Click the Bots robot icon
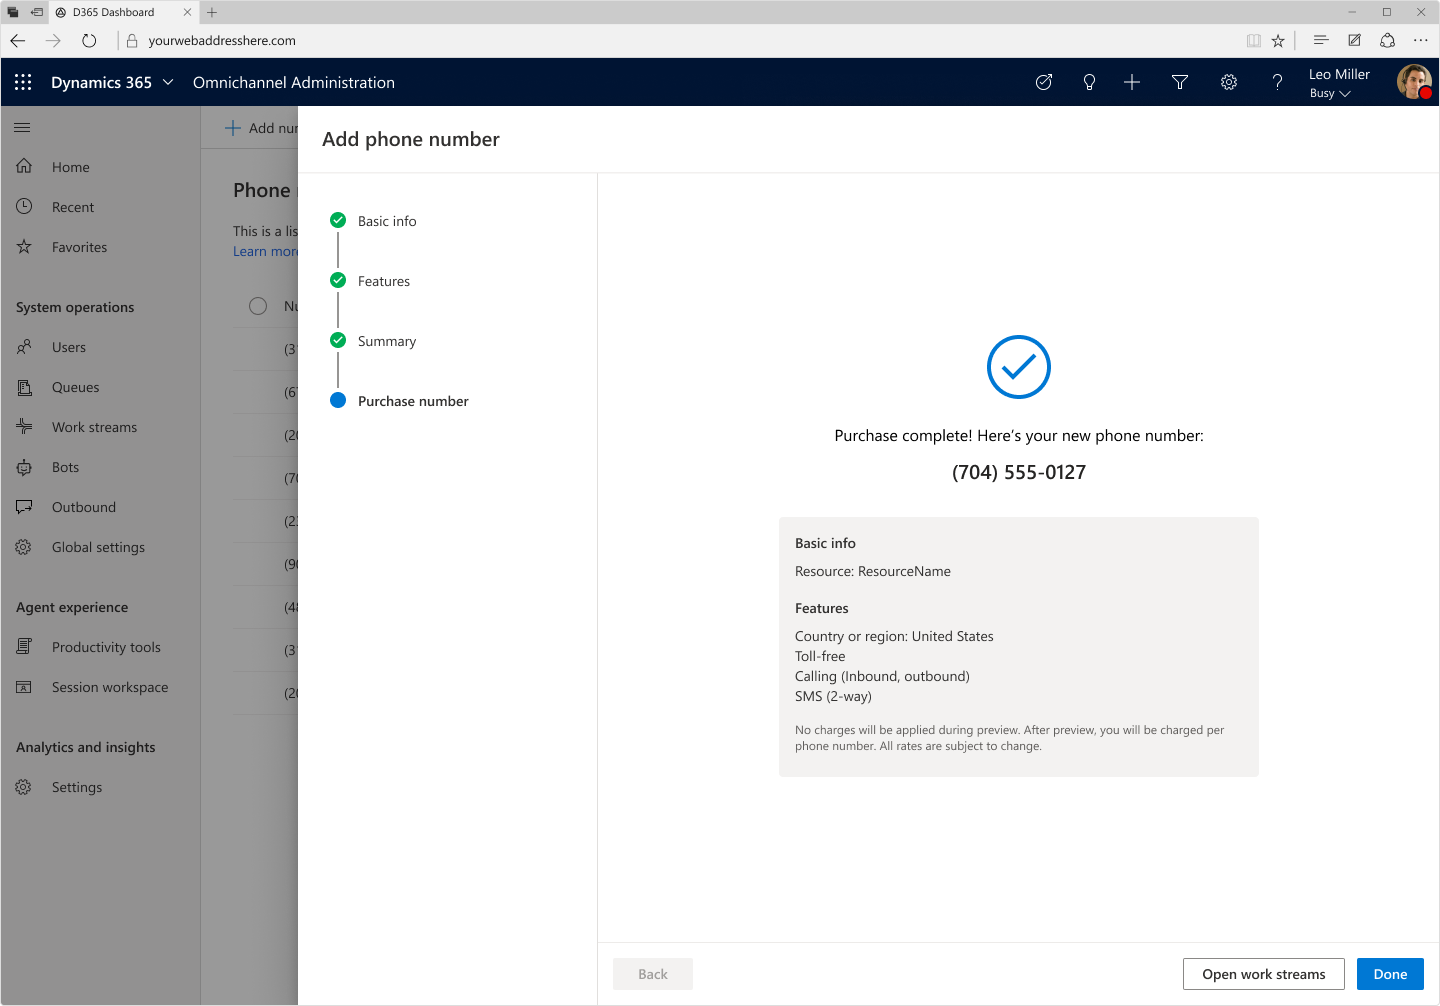This screenshot has width=1440, height=1006. [24, 466]
